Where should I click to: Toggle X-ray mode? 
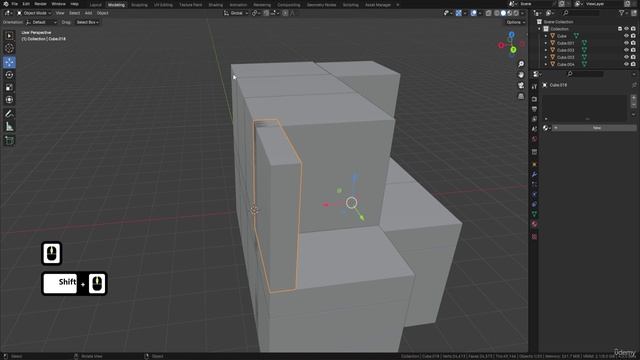489,13
